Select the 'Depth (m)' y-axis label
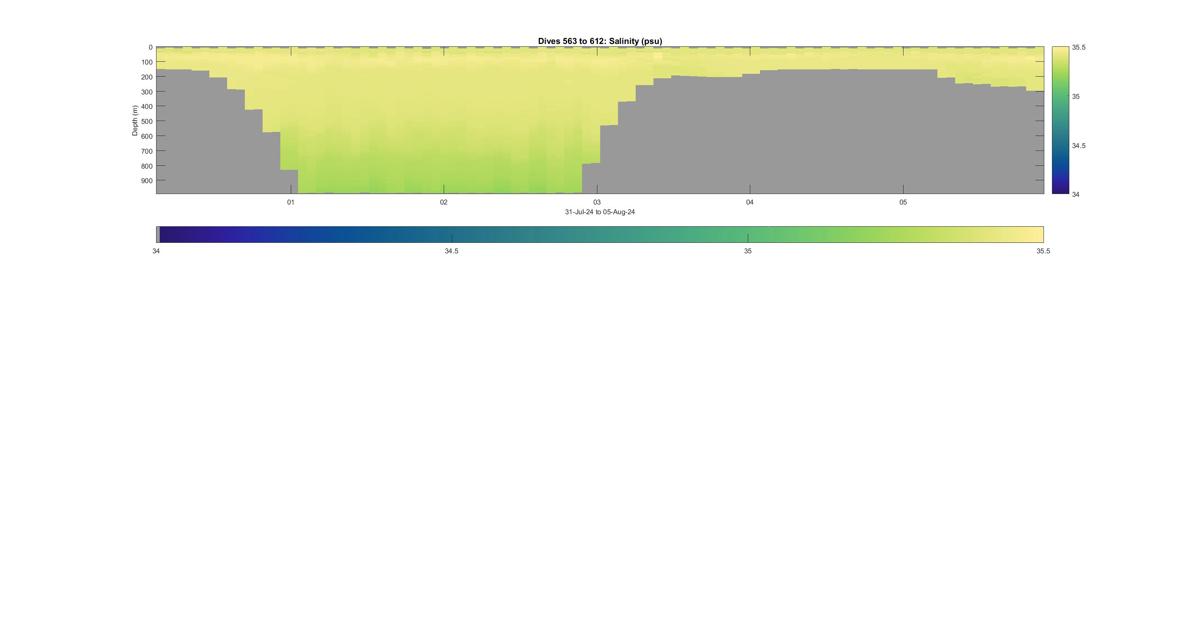This screenshot has width=1200, height=622. [134, 120]
